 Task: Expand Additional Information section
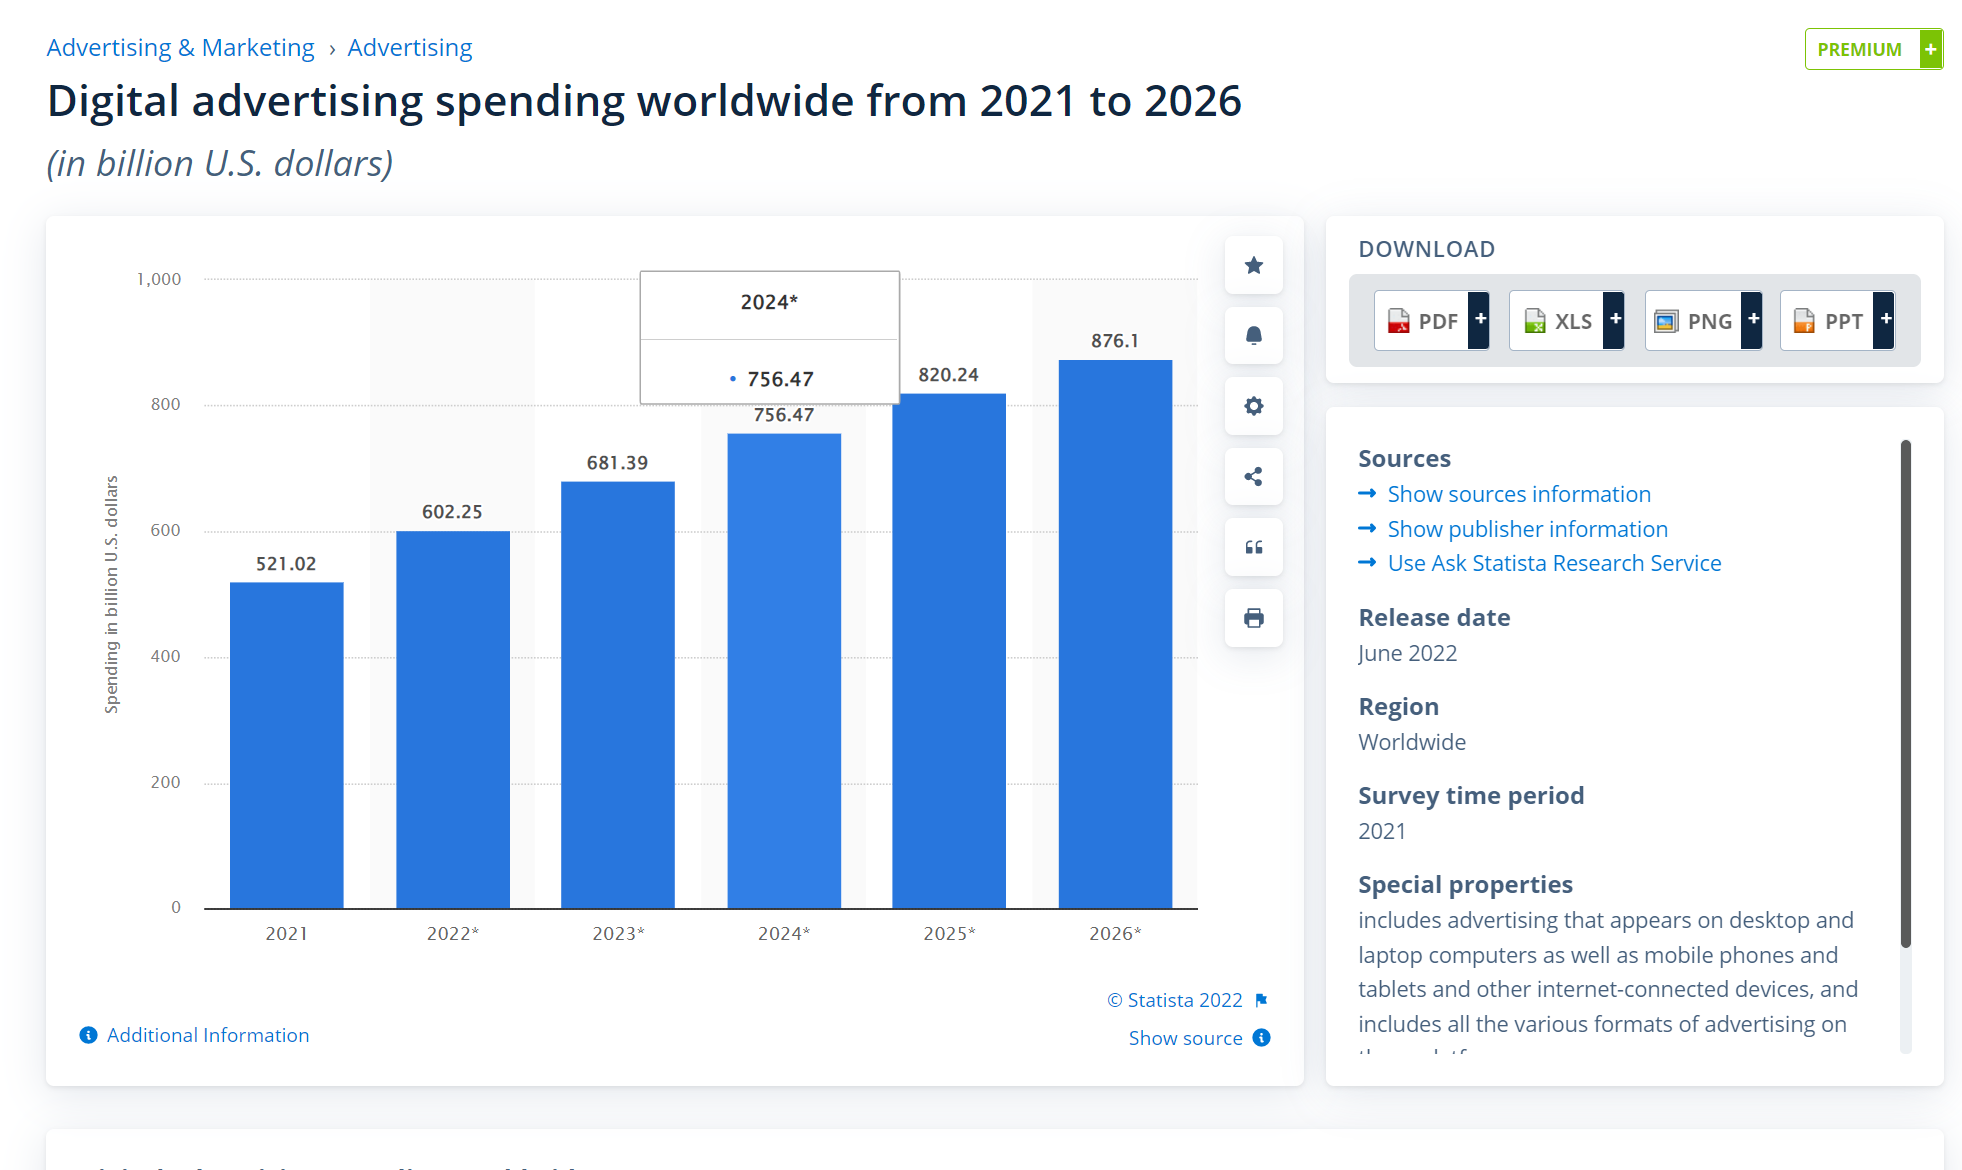pyautogui.click(x=207, y=1035)
